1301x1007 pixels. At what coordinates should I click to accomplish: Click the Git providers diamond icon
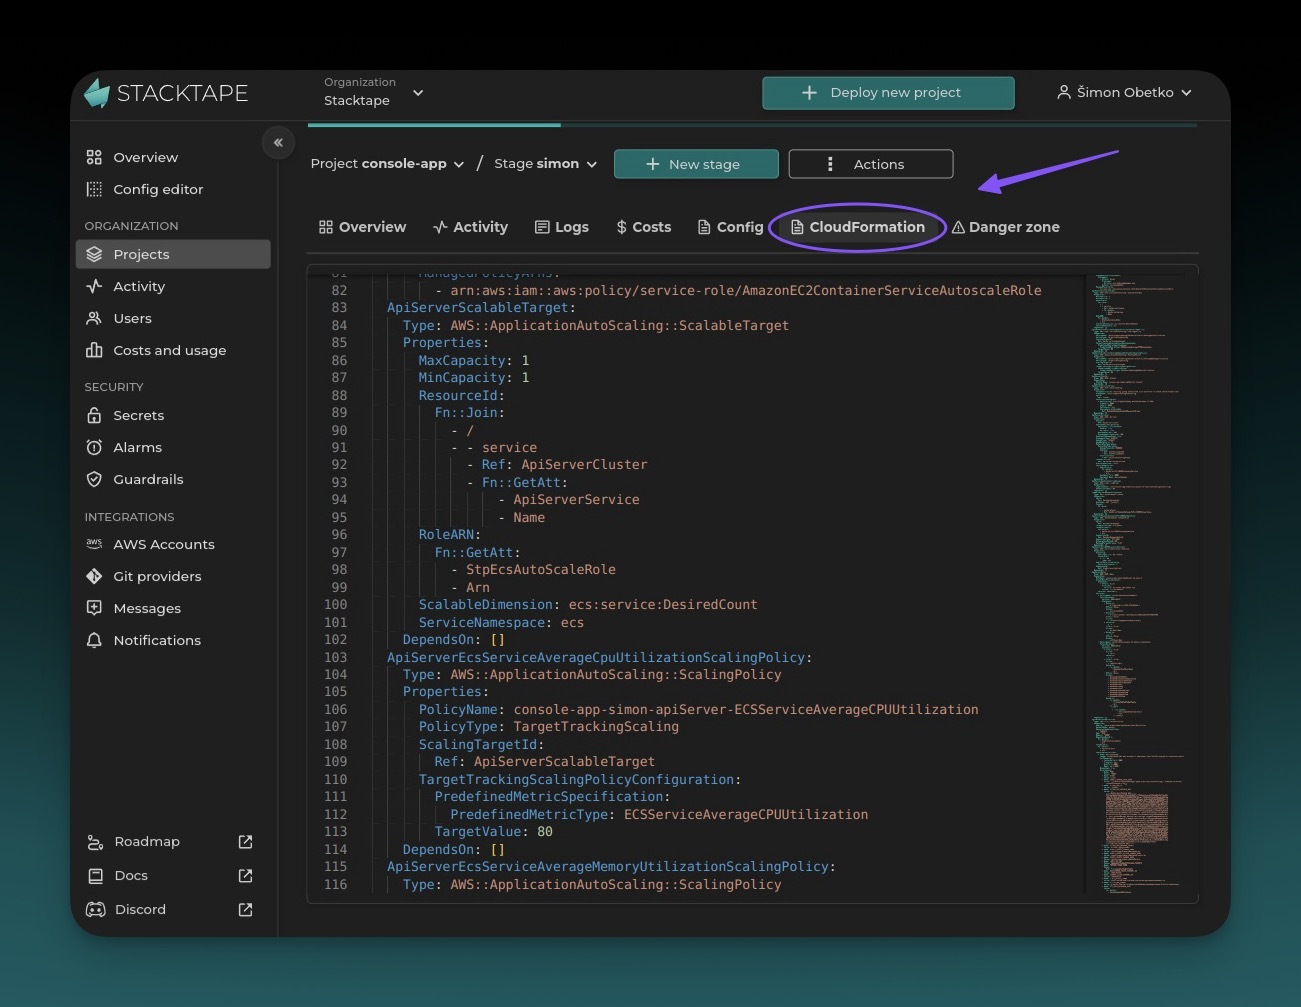(x=94, y=576)
